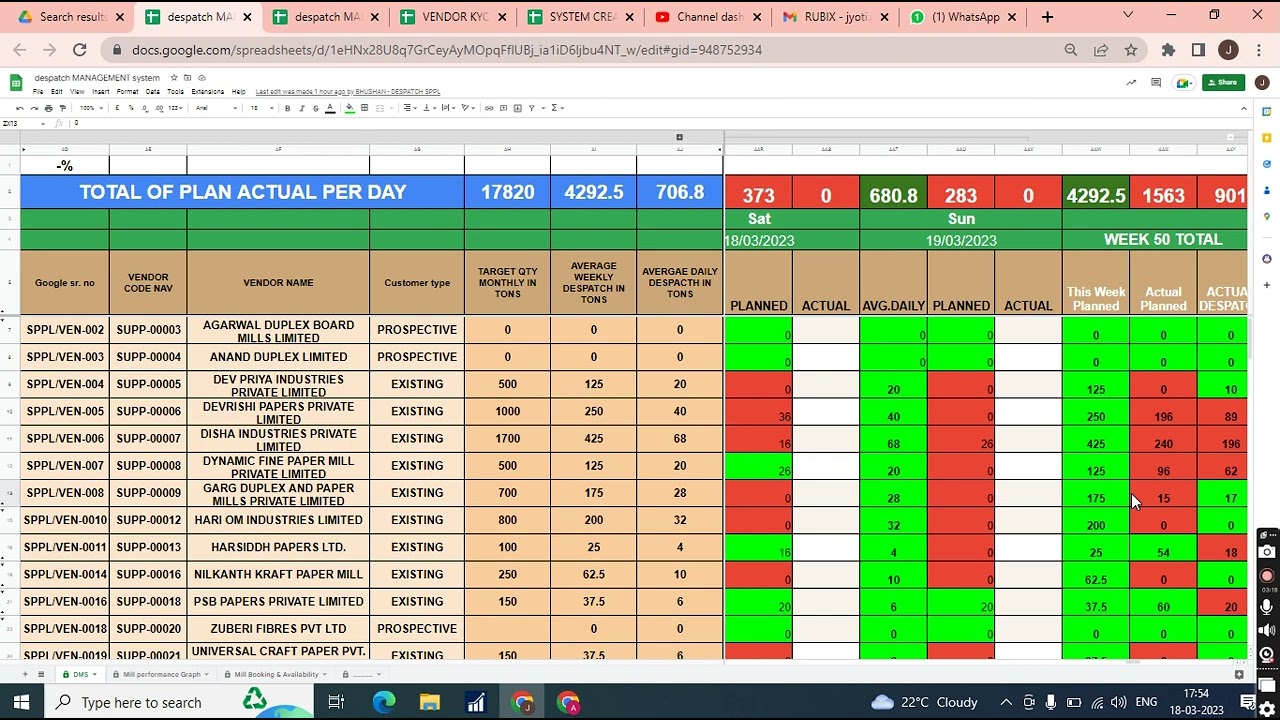The height and width of the screenshot is (720, 1280).
Task: Open the Insert menu
Action: 100,92
